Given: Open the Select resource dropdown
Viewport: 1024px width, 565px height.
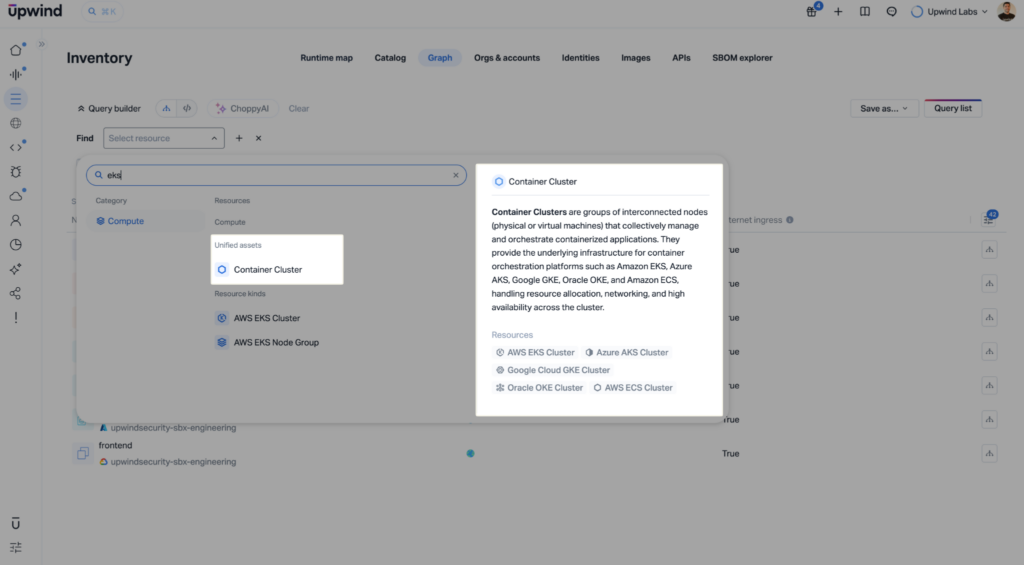Looking at the screenshot, I should pos(163,138).
